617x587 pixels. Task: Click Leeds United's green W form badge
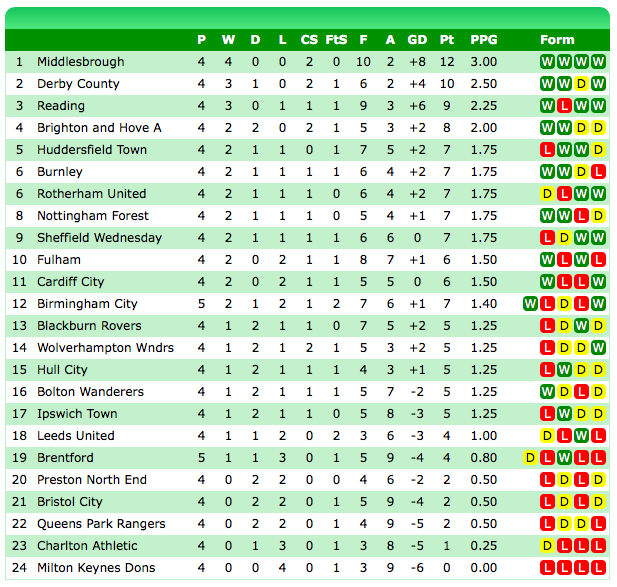(581, 436)
